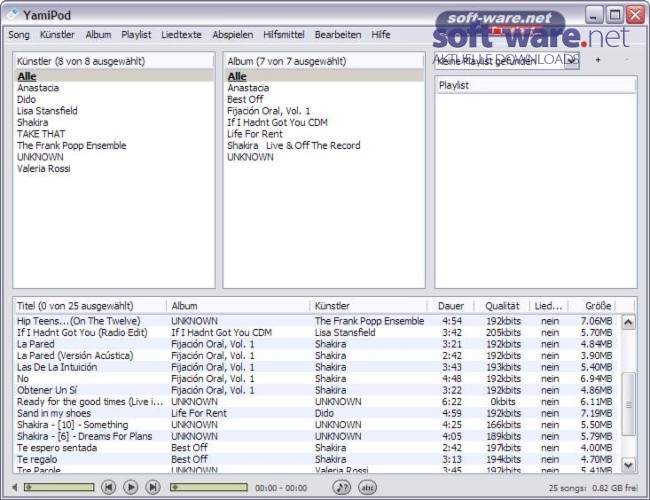Image resolution: width=650 pixels, height=500 pixels.
Task: Select album Best Off in Album list
Action: tap(324, 100)
